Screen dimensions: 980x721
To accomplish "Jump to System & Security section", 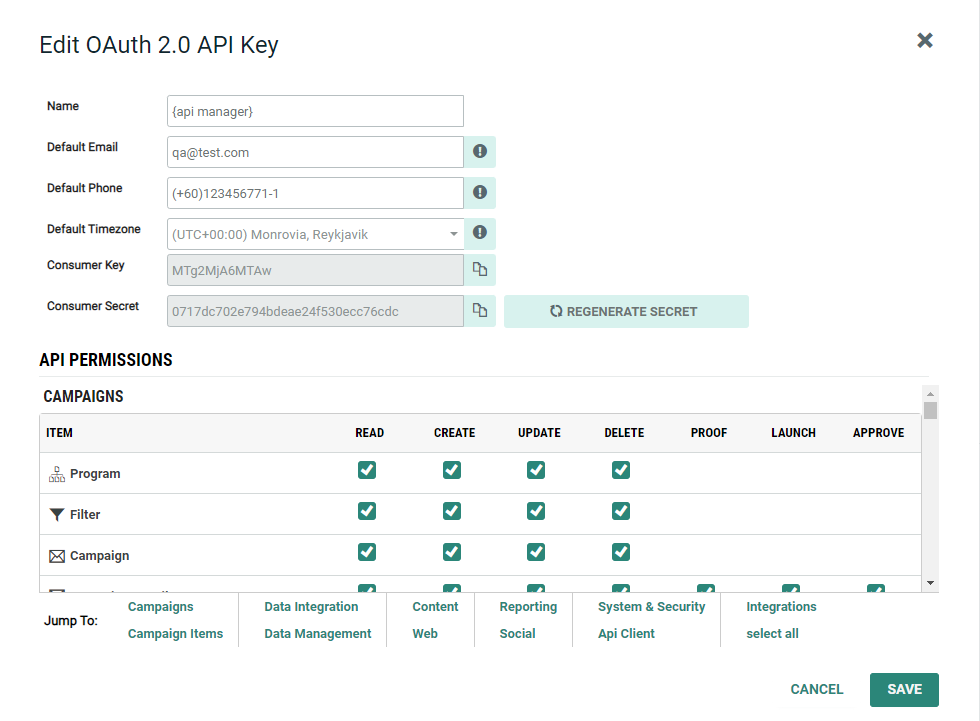I will (x=651, y=607).
